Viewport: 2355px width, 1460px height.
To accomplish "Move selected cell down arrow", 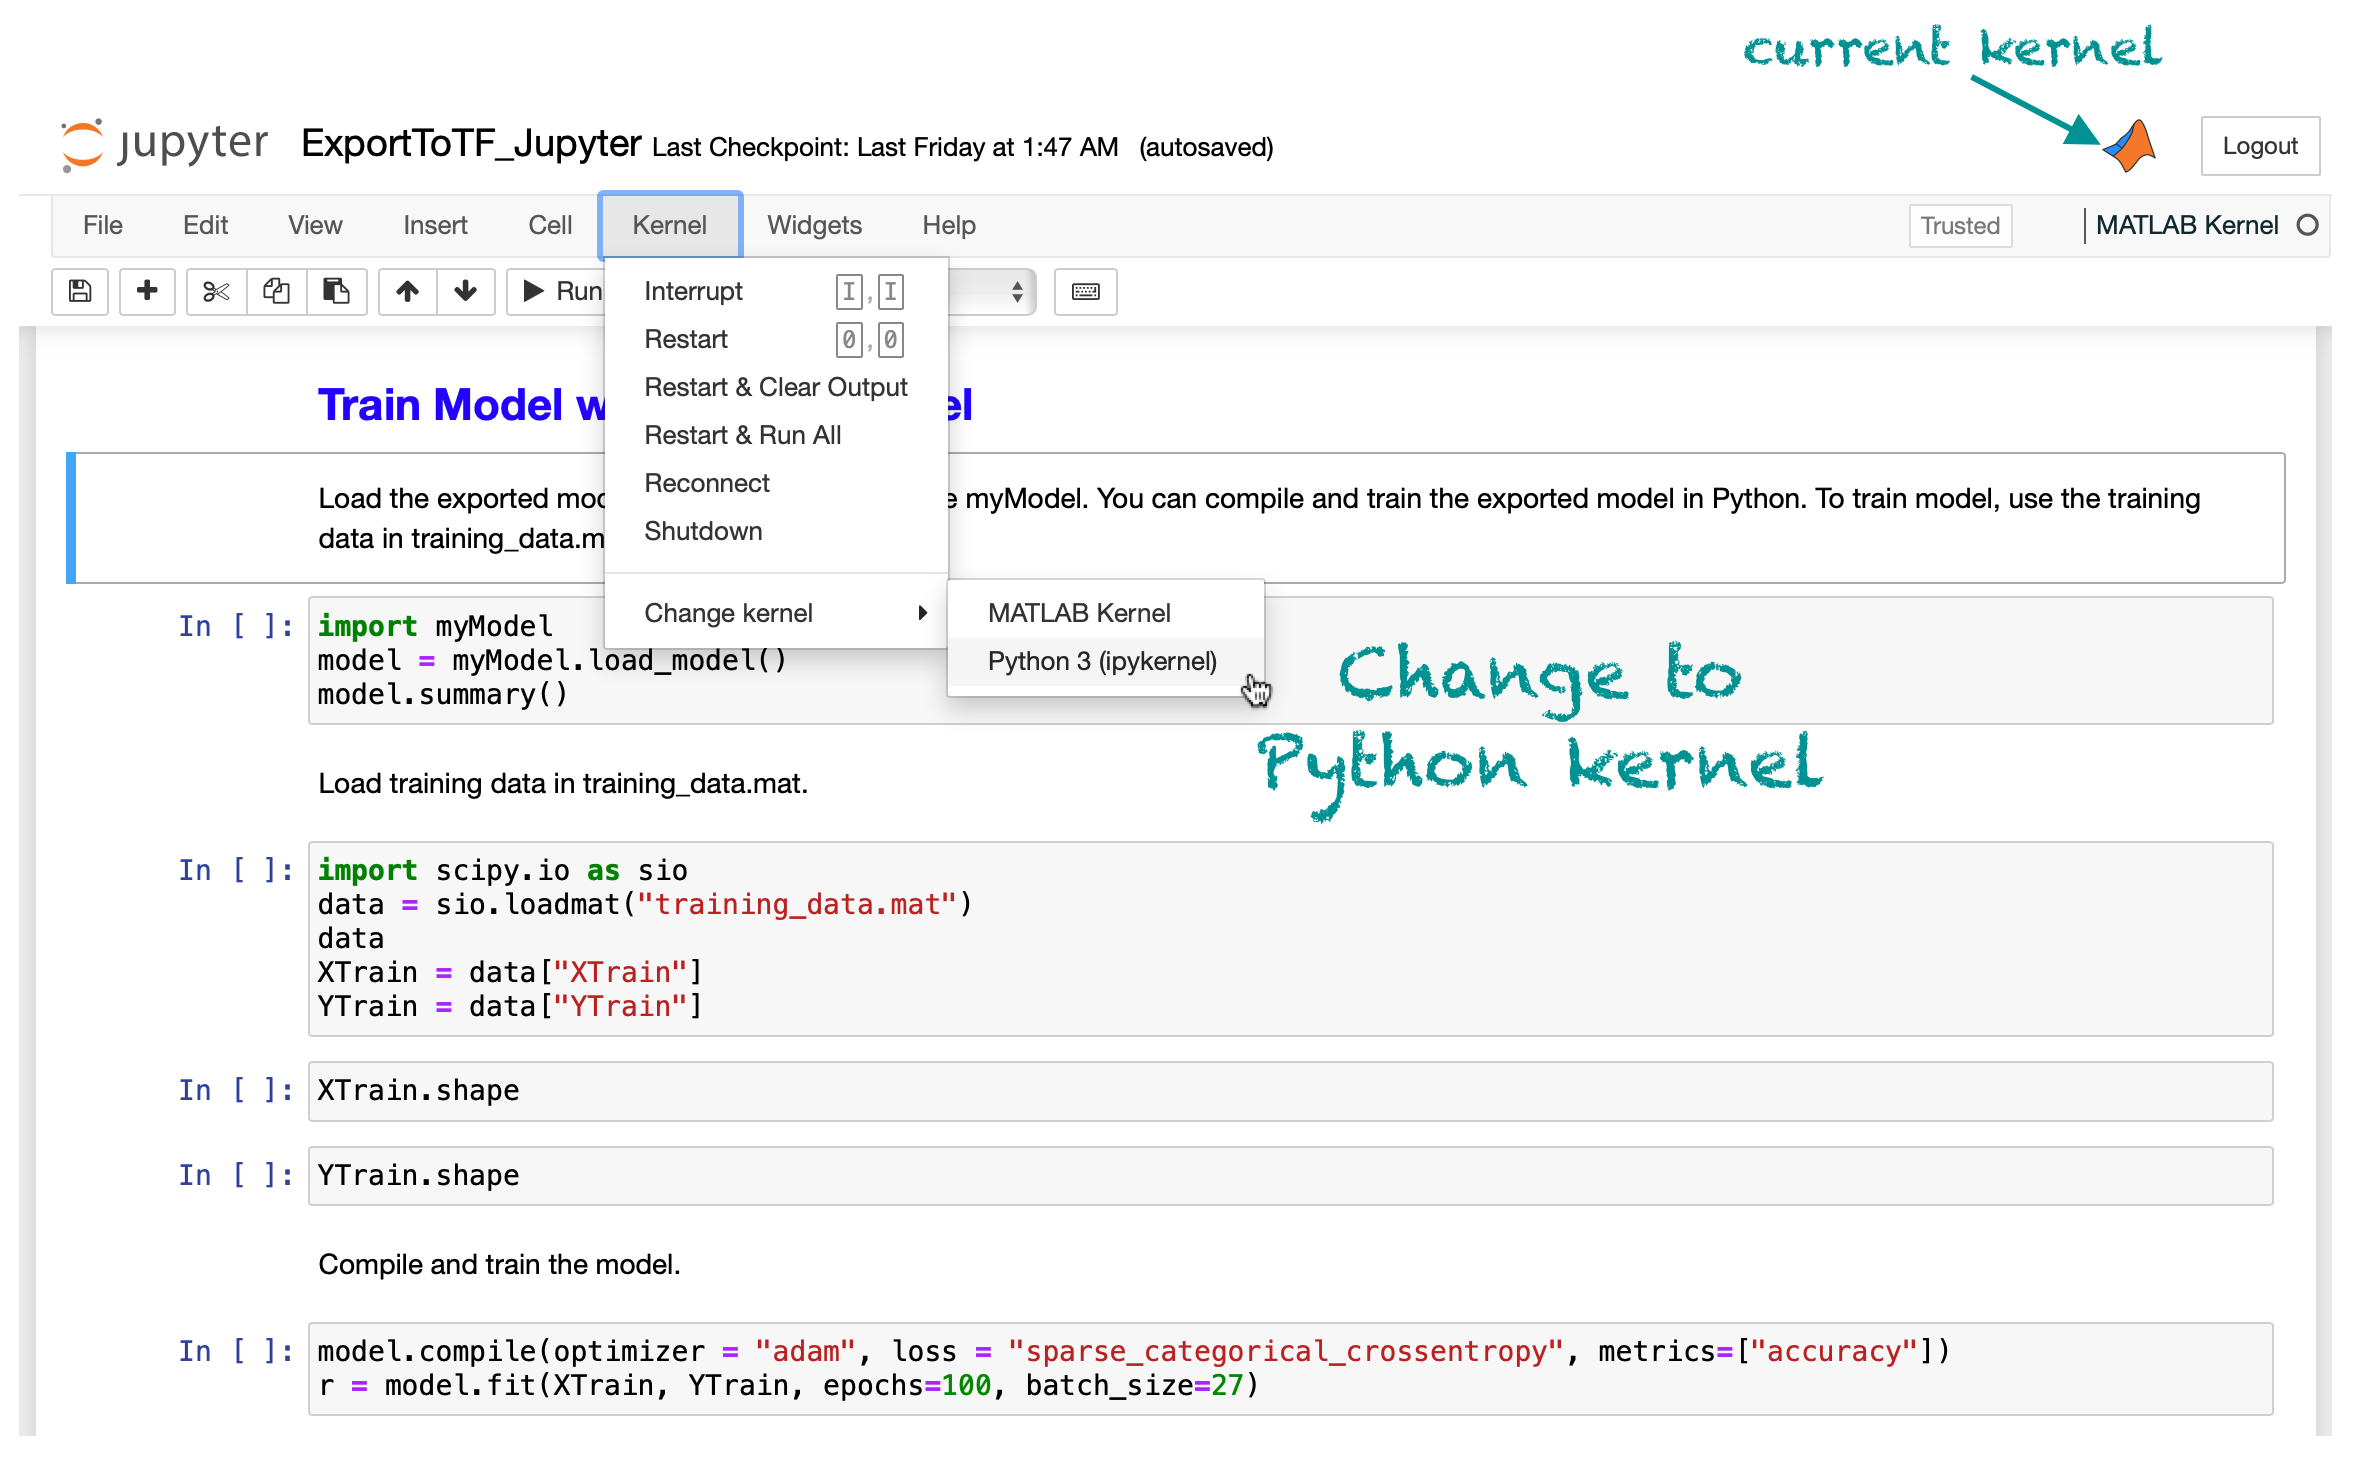I will coord(465,291).
